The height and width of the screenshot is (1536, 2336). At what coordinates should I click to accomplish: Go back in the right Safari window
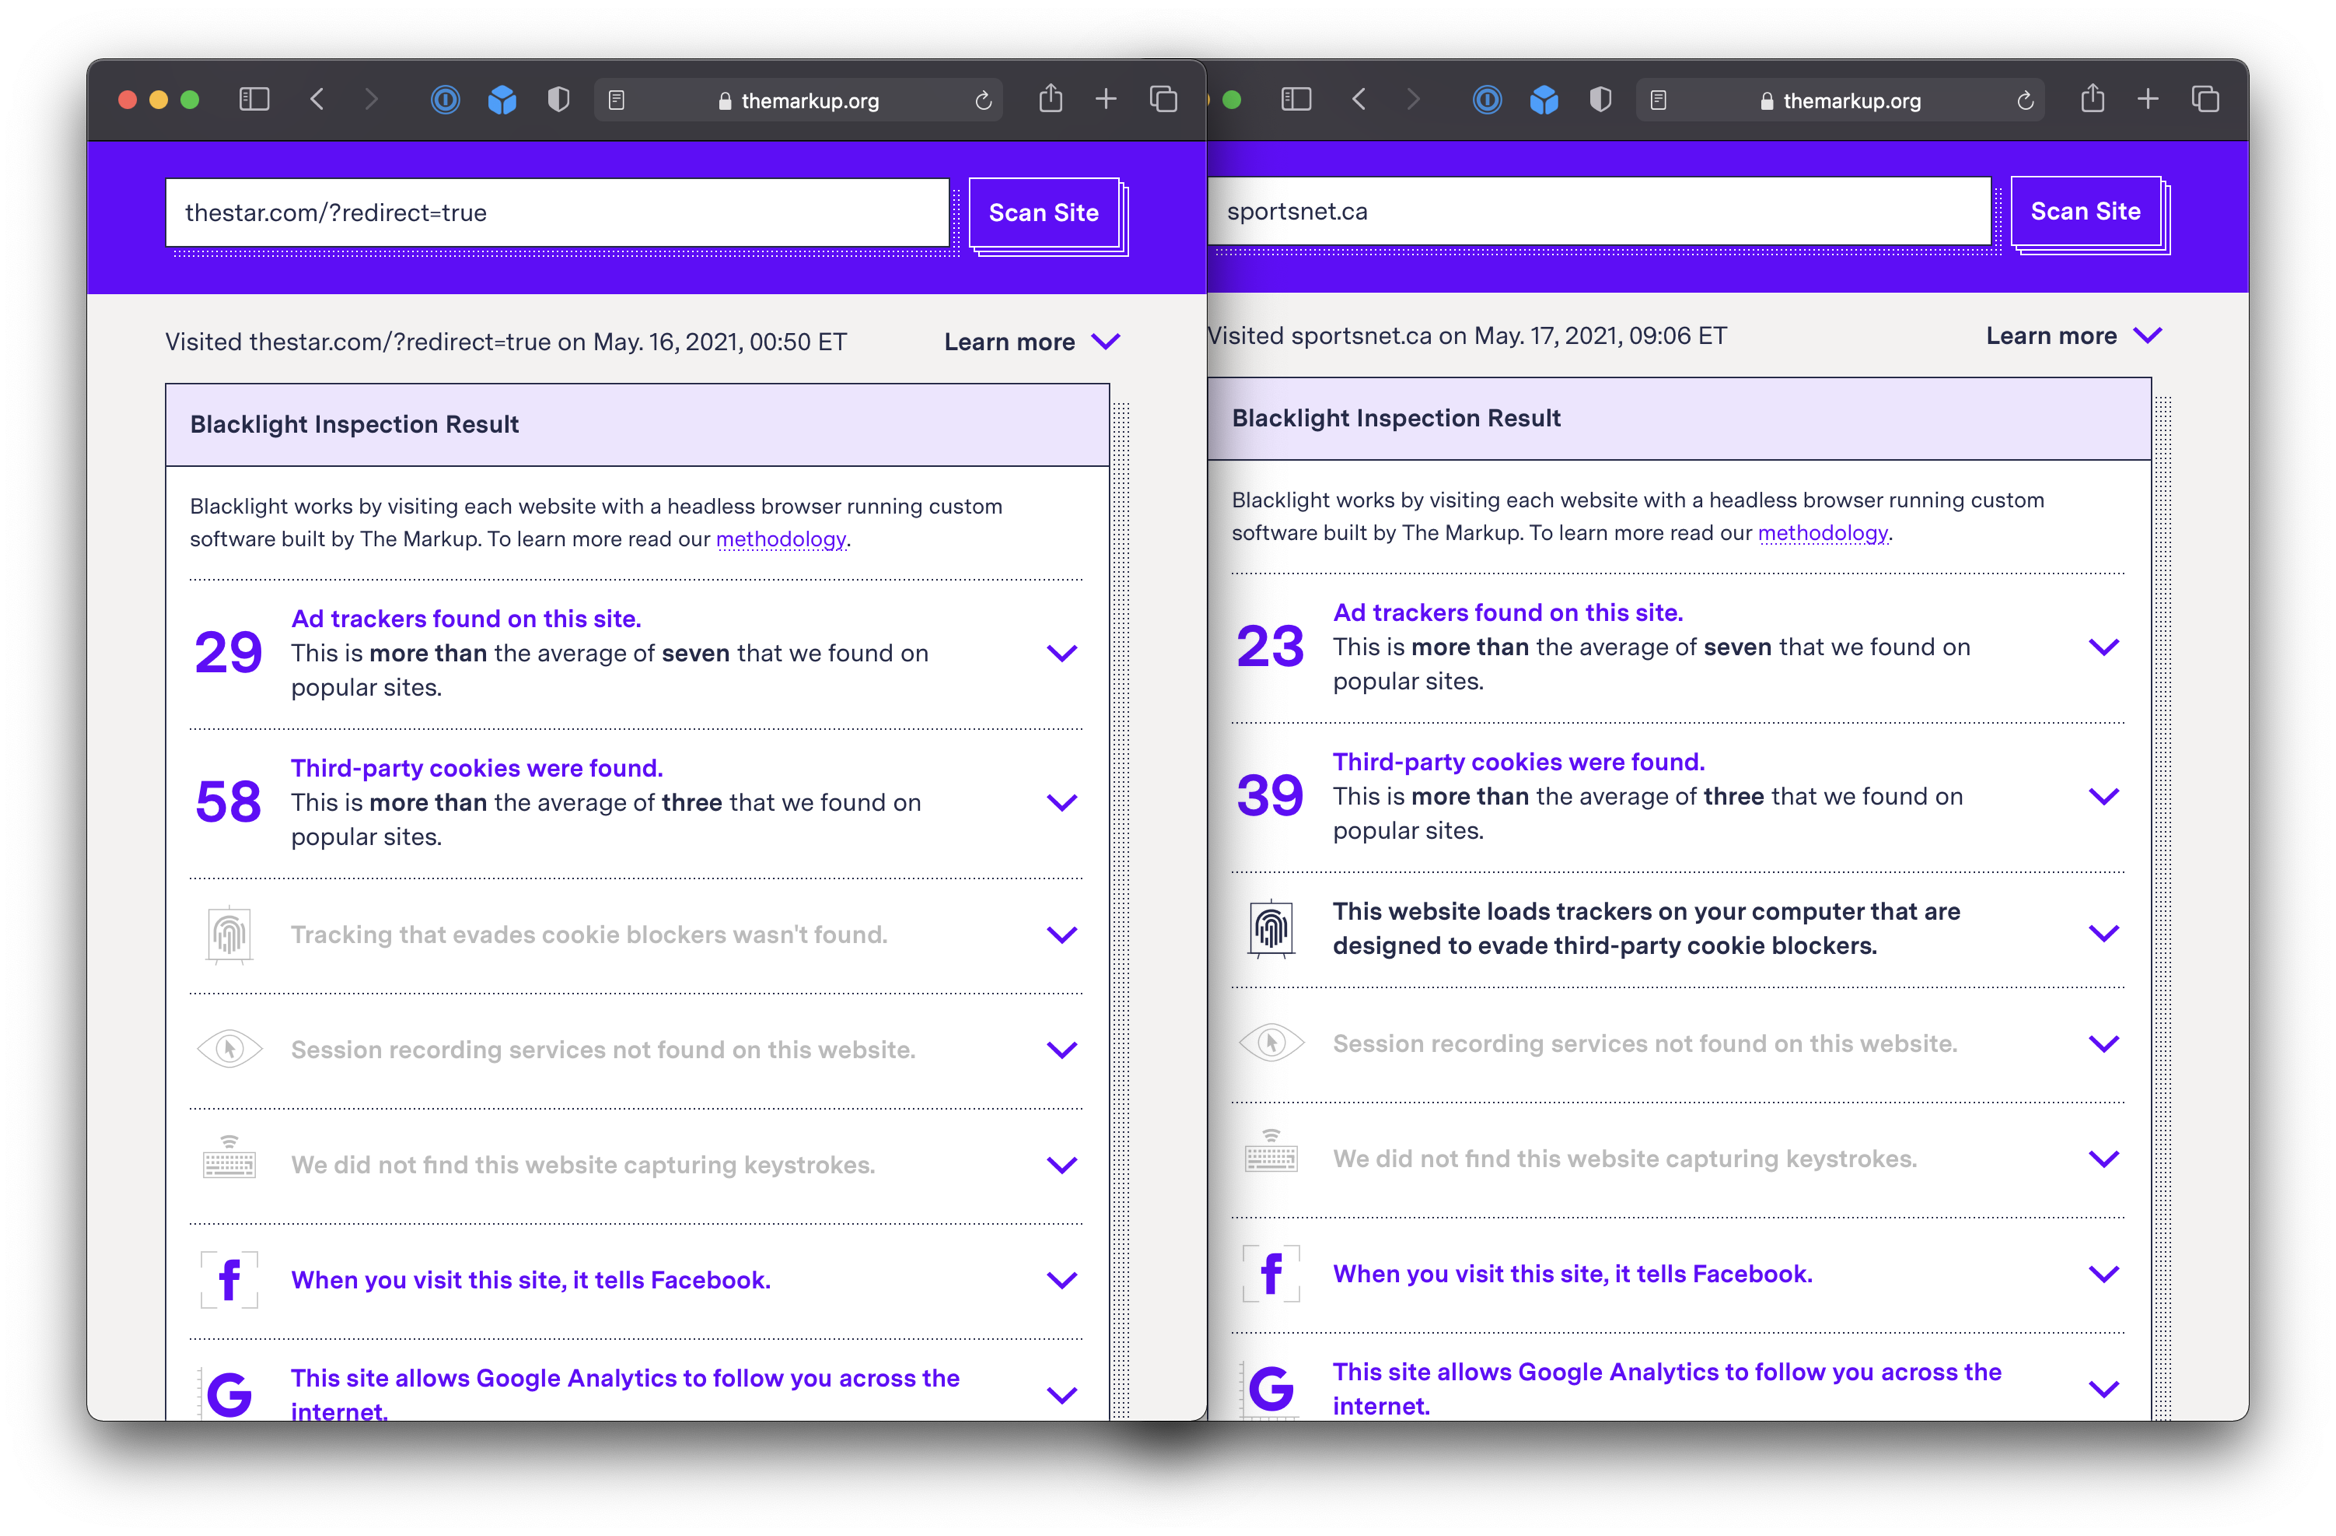[1358, 99]
